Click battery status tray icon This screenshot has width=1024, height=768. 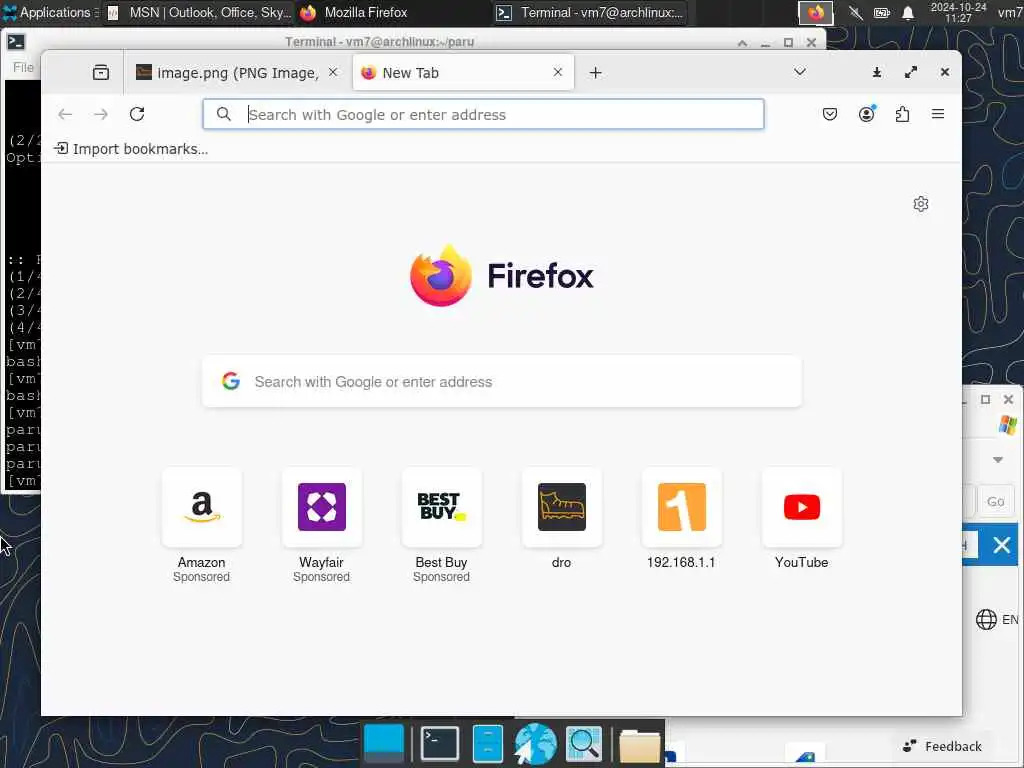(x=882, y=12)
